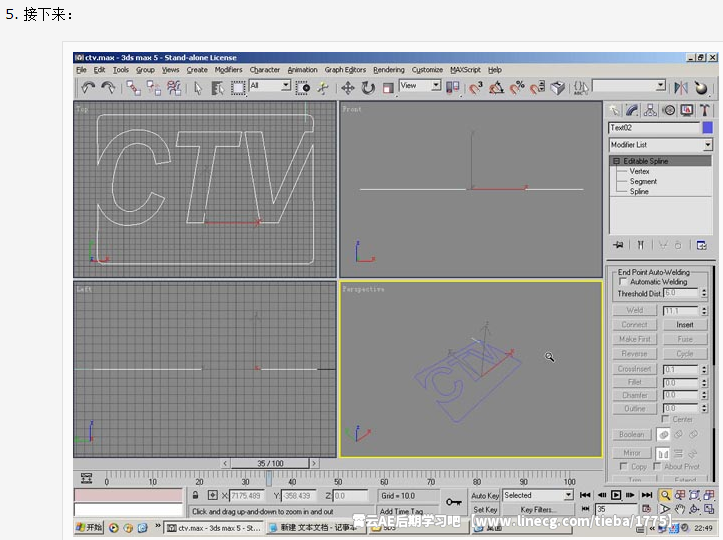The width and height of the screenshot is (723, 540).
Task: Click the Play Animation button
Action: (x=616, y=495)
